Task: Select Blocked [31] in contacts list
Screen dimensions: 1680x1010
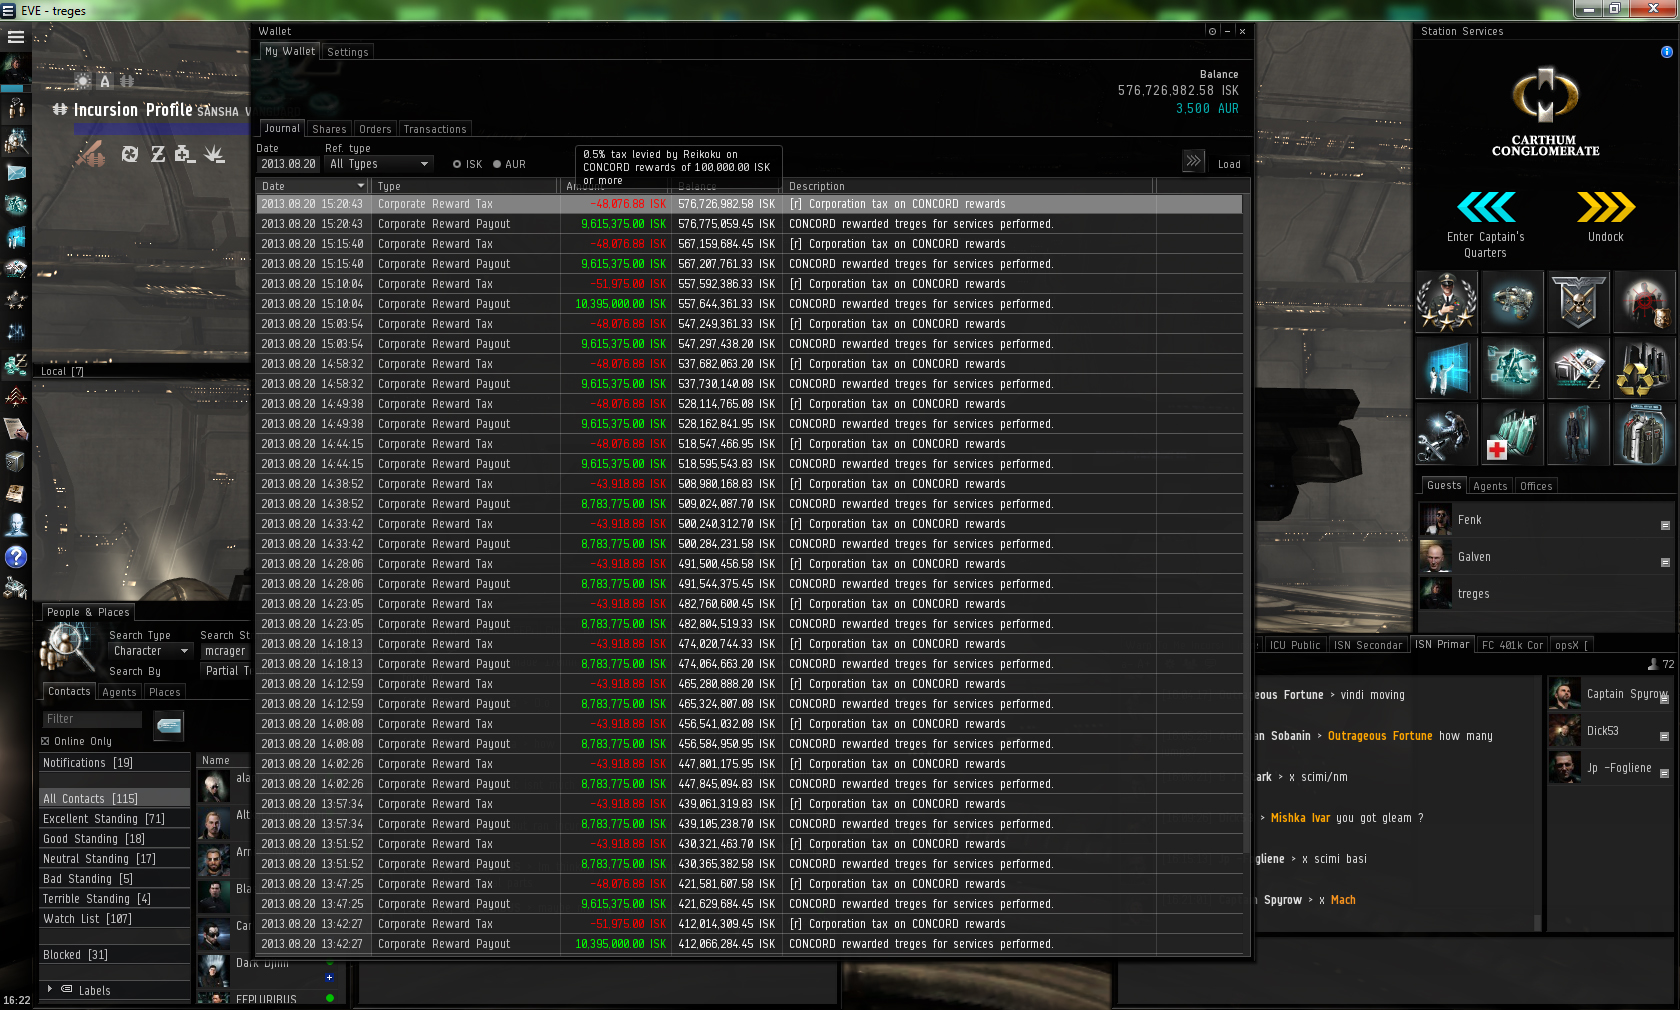Action: tap(114, 954)
